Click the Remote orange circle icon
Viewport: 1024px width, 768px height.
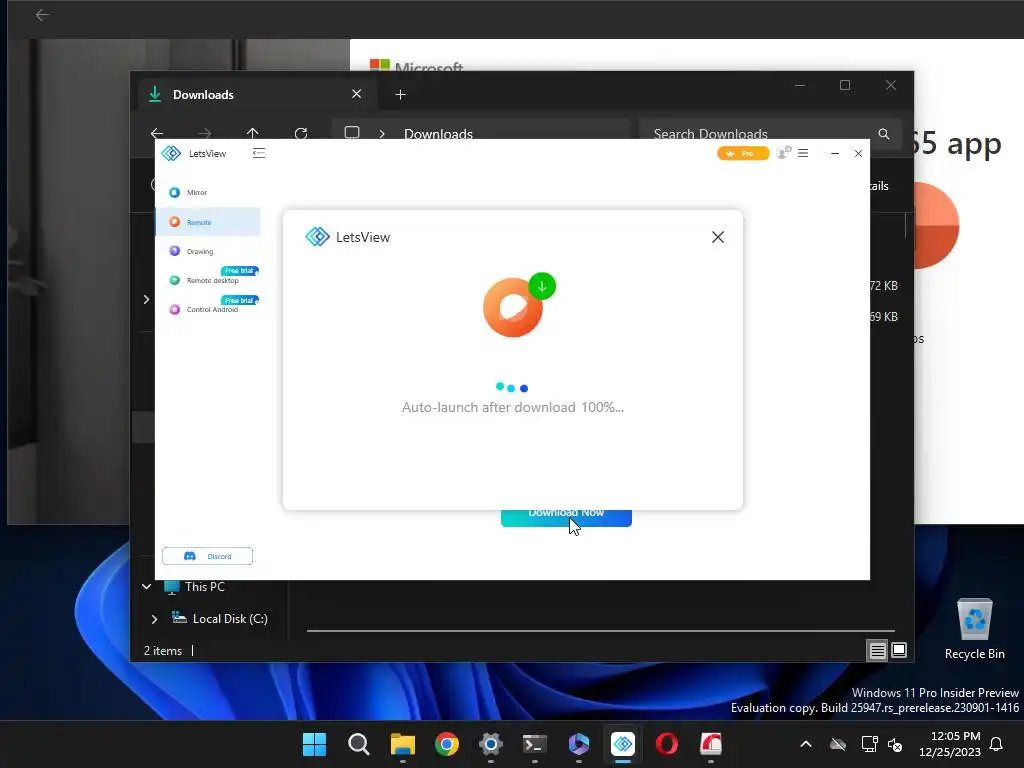(174, 222)
